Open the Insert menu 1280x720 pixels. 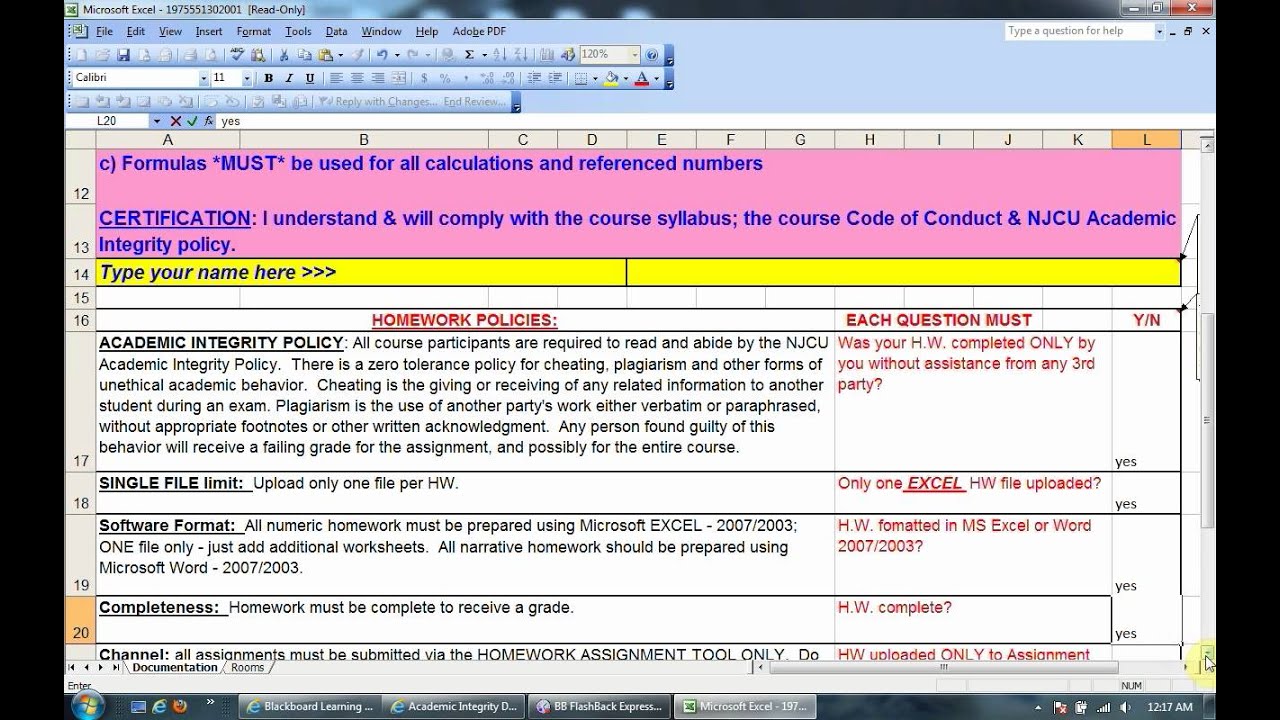tap(209, 32)
